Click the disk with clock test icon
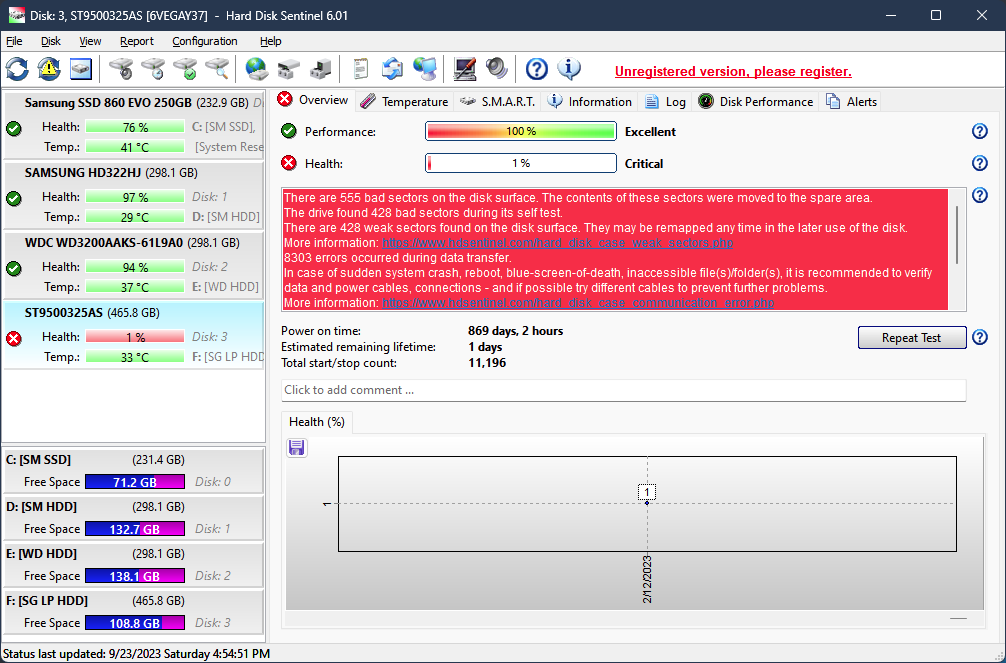 153,69
